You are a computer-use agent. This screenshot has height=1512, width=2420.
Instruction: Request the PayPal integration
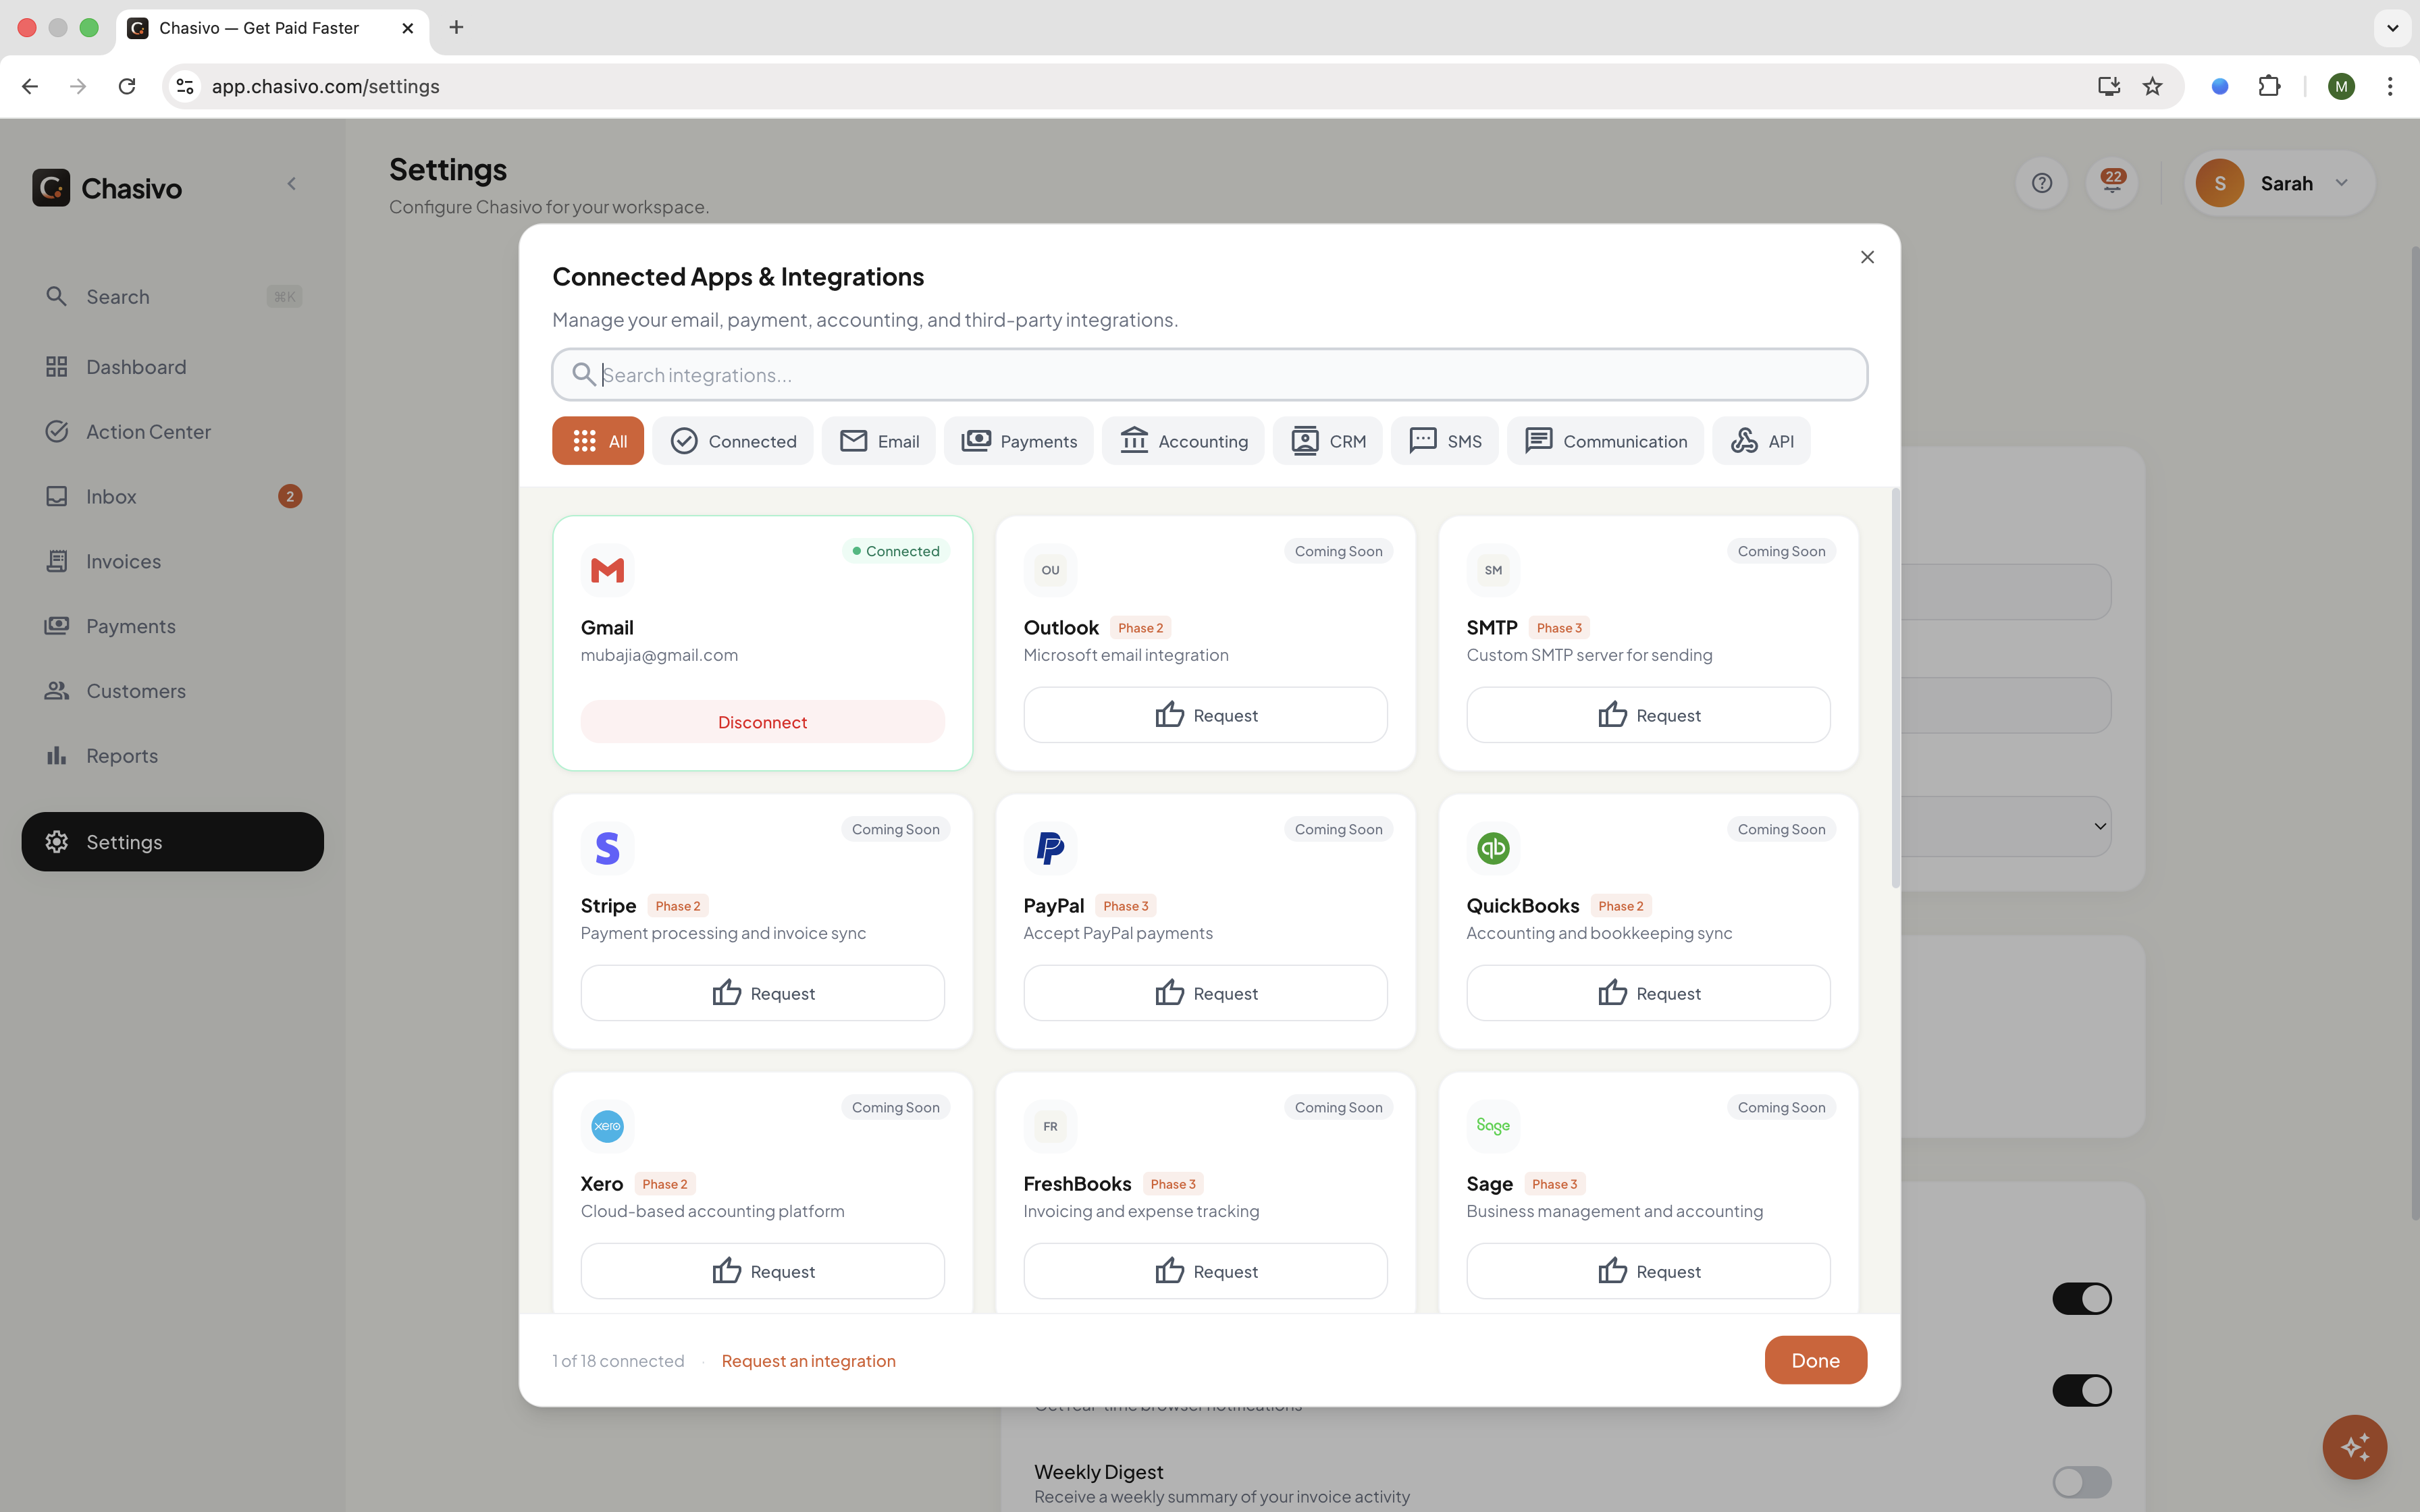tap(1205, 993)
